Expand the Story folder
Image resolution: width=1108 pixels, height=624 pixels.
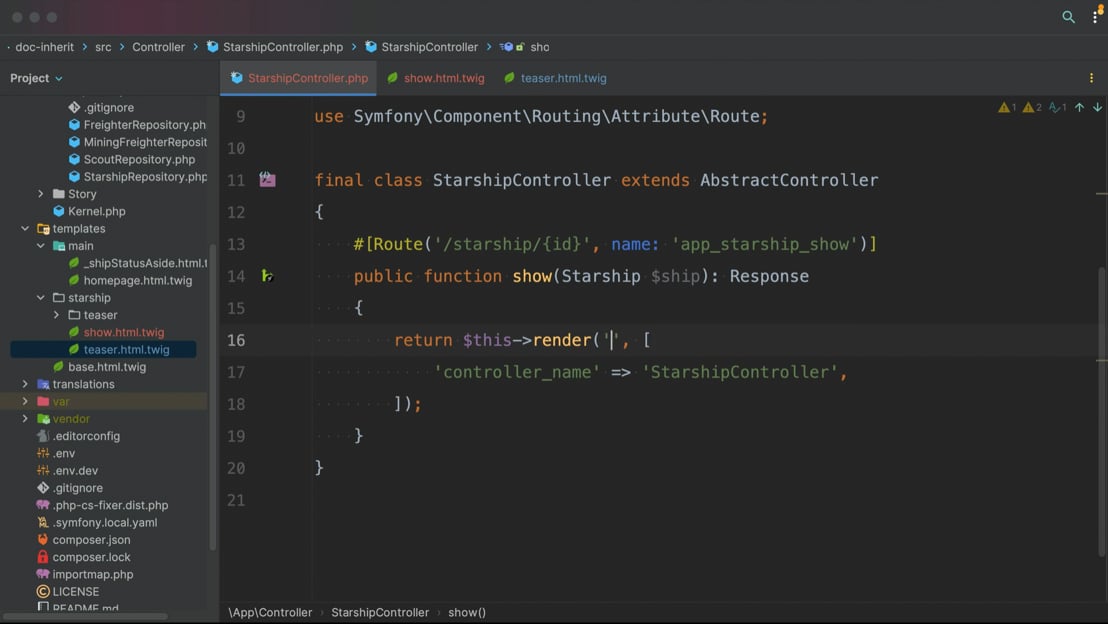click(40, 194)
